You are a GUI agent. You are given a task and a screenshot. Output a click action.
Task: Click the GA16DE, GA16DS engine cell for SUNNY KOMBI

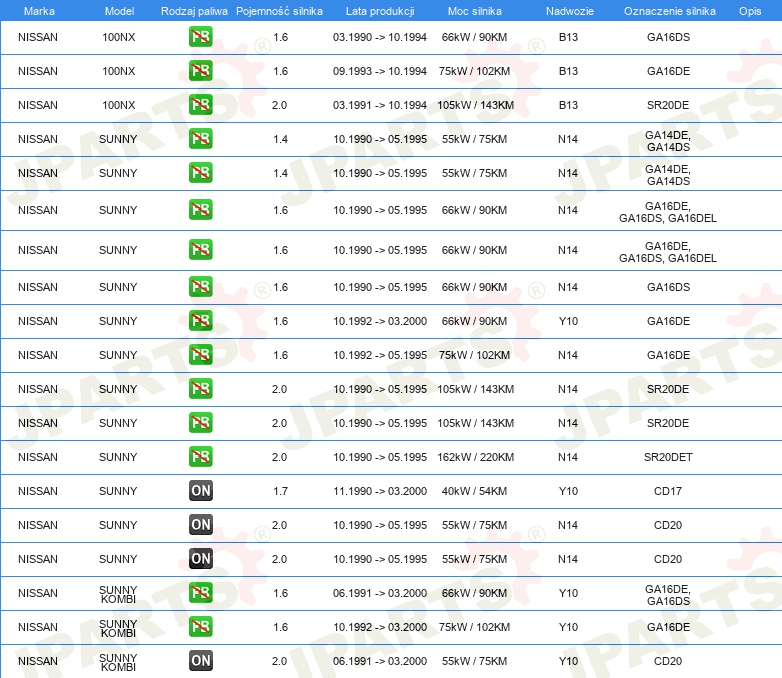(x=668, y=595)
